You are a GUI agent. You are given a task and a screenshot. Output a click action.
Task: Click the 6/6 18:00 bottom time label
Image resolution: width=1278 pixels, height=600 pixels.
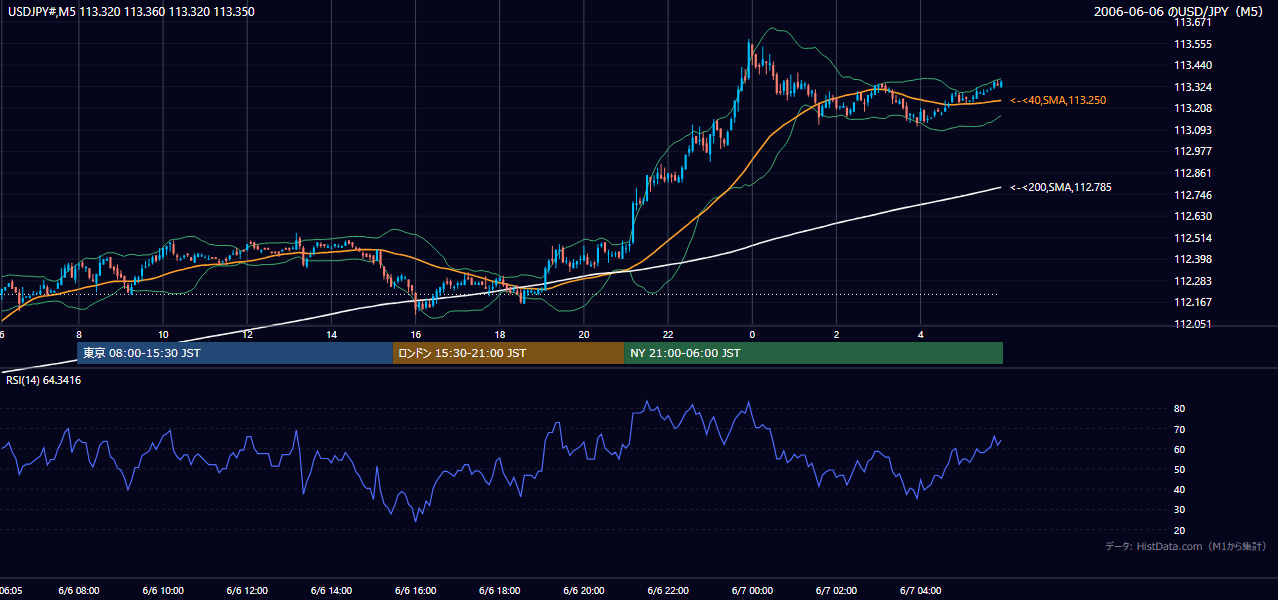499,591
